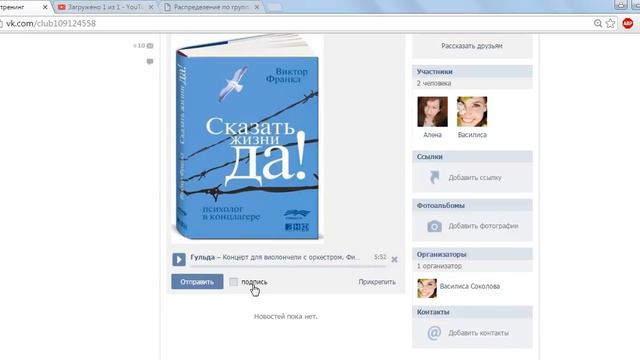Click the Отправить button
This screenshot has height=360, width=640.
197,282
